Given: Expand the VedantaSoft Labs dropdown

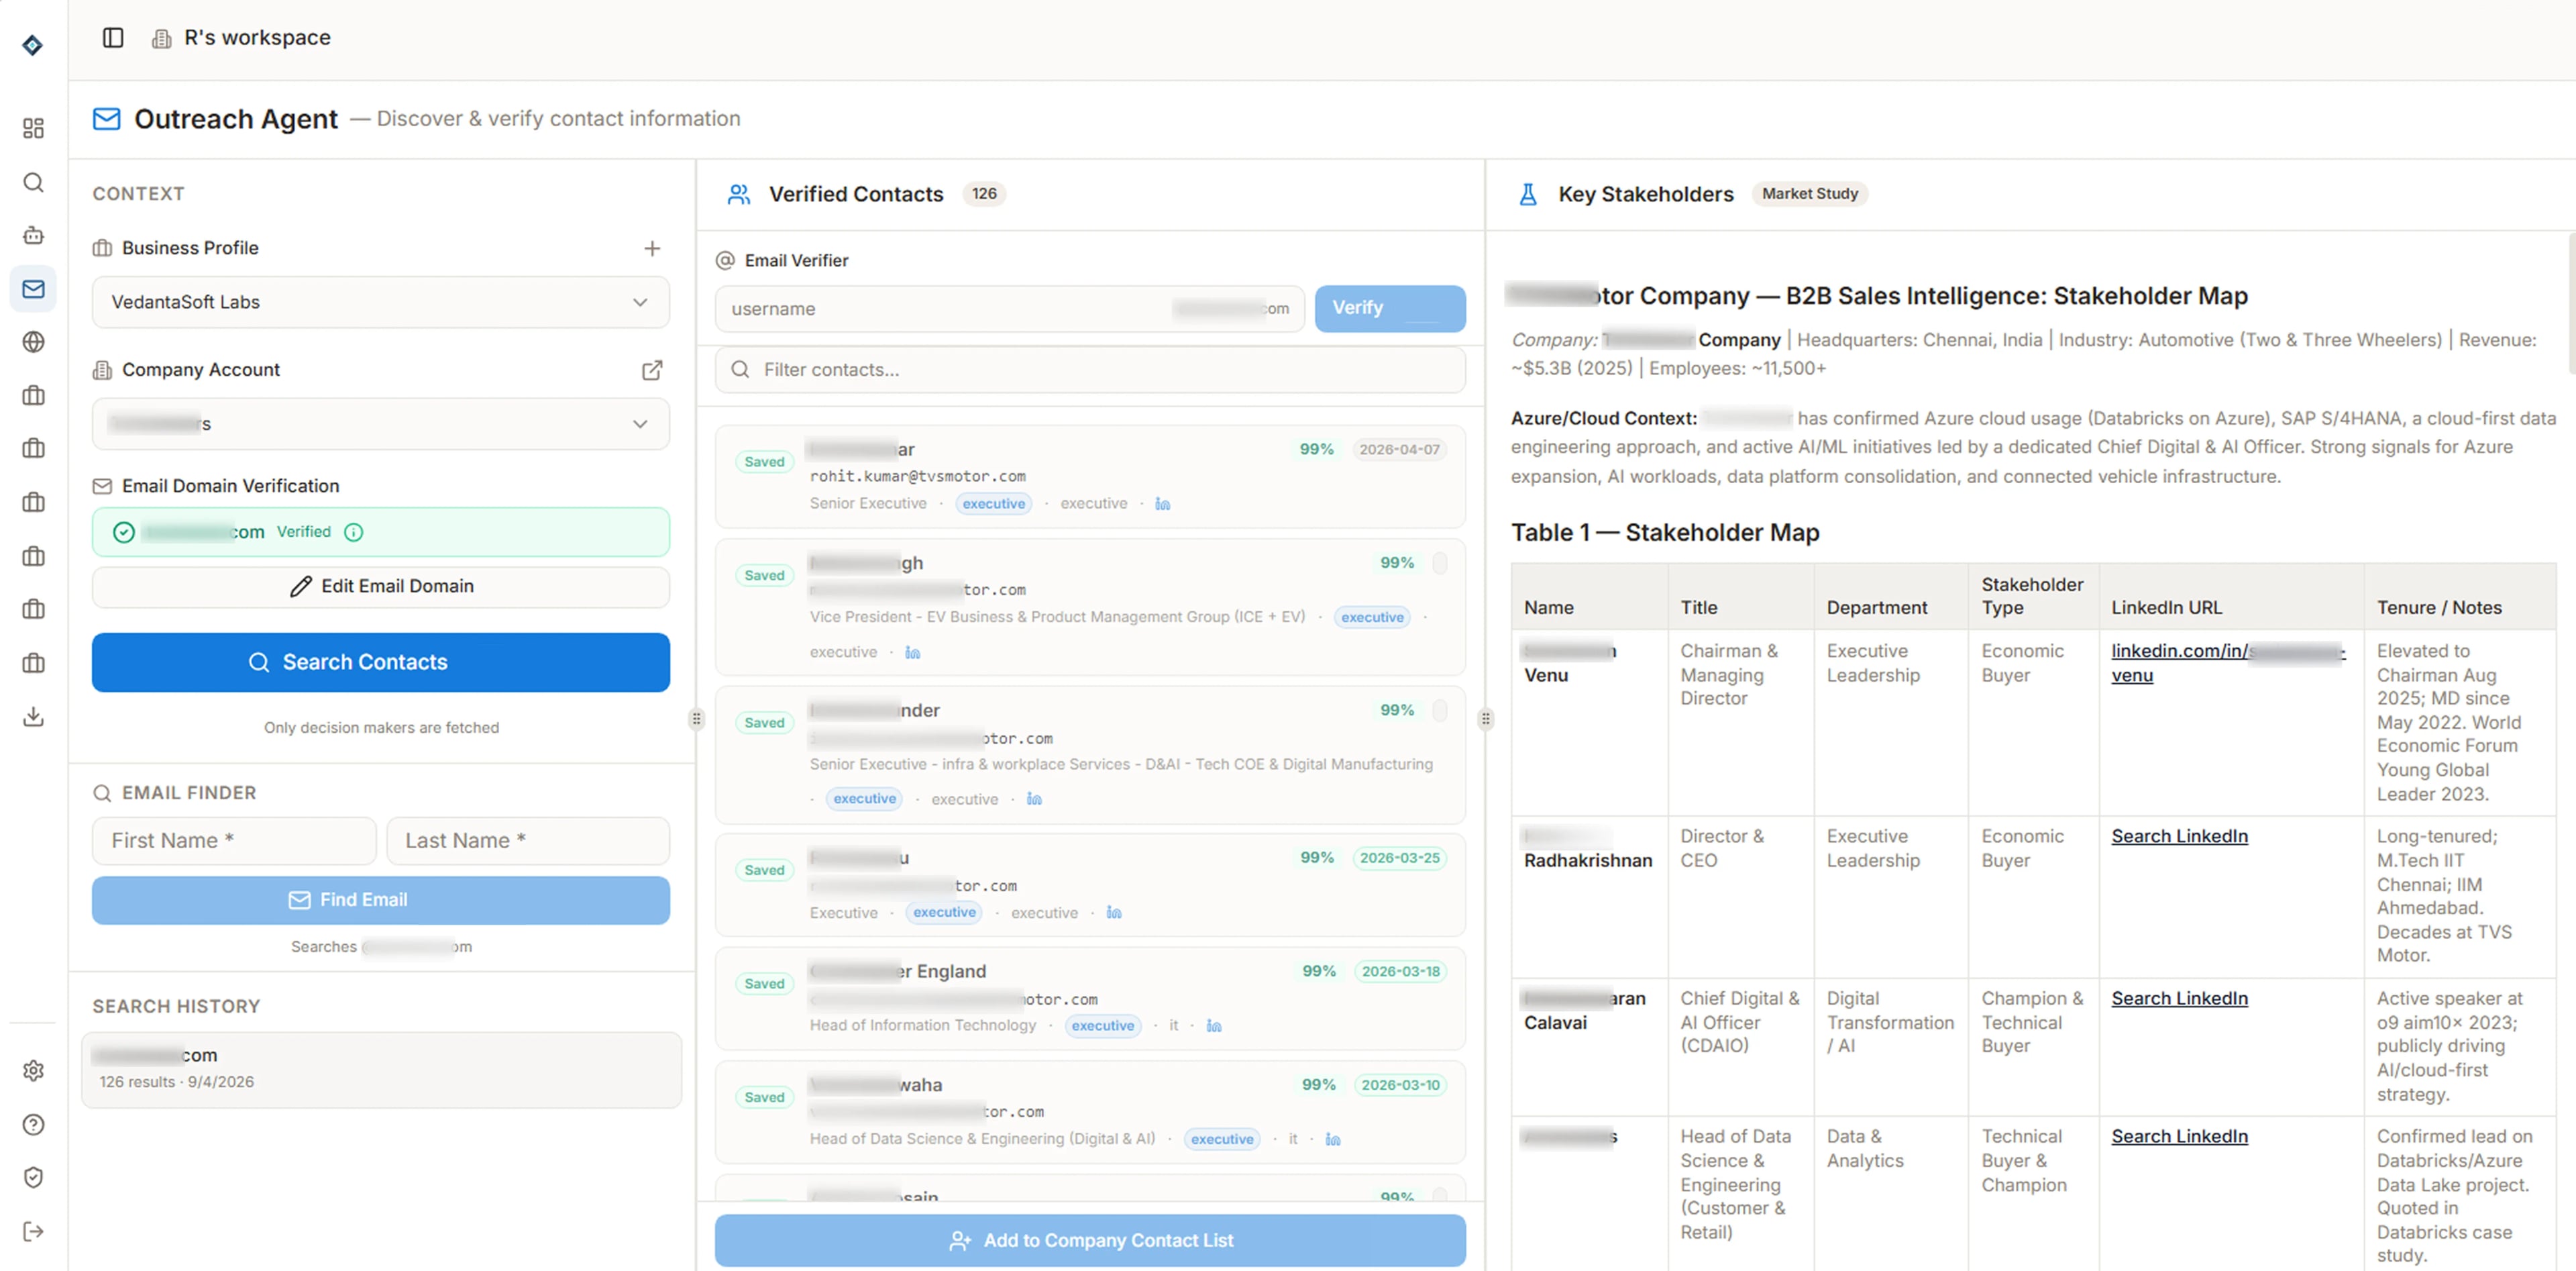Looking at the screenshot, I should coord(380,302).
